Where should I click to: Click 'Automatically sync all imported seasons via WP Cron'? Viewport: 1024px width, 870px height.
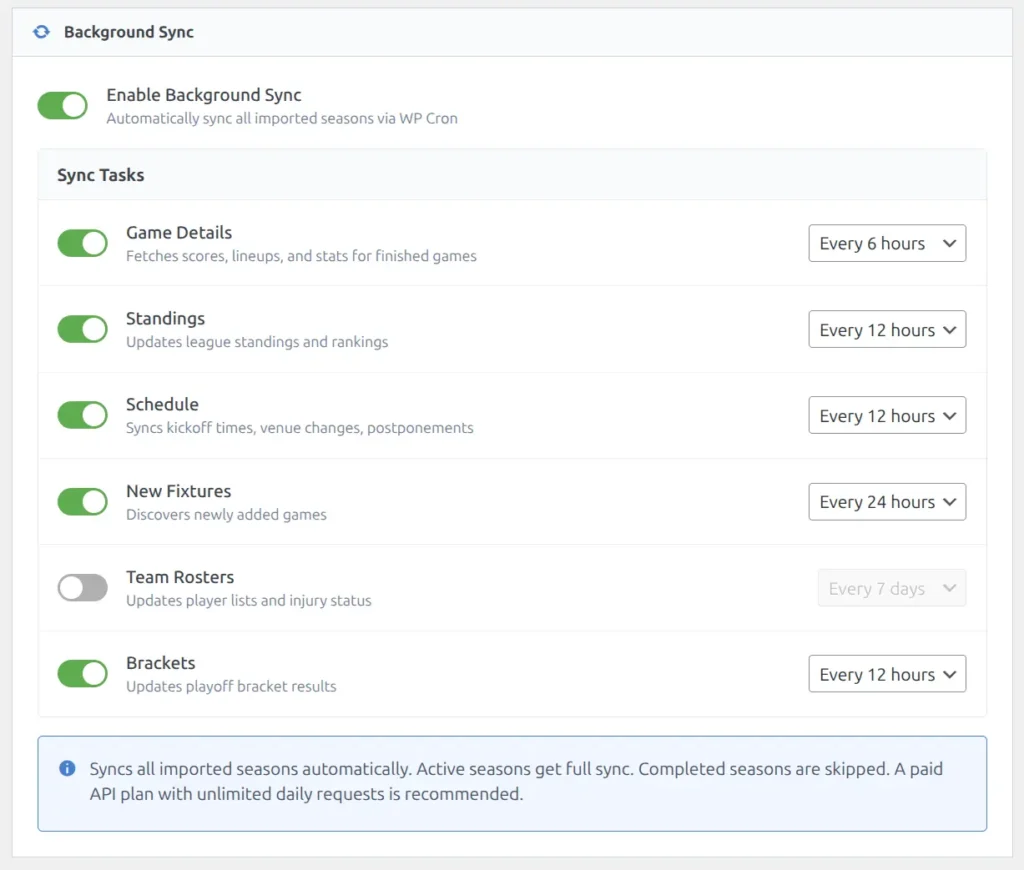pos(282,118)
